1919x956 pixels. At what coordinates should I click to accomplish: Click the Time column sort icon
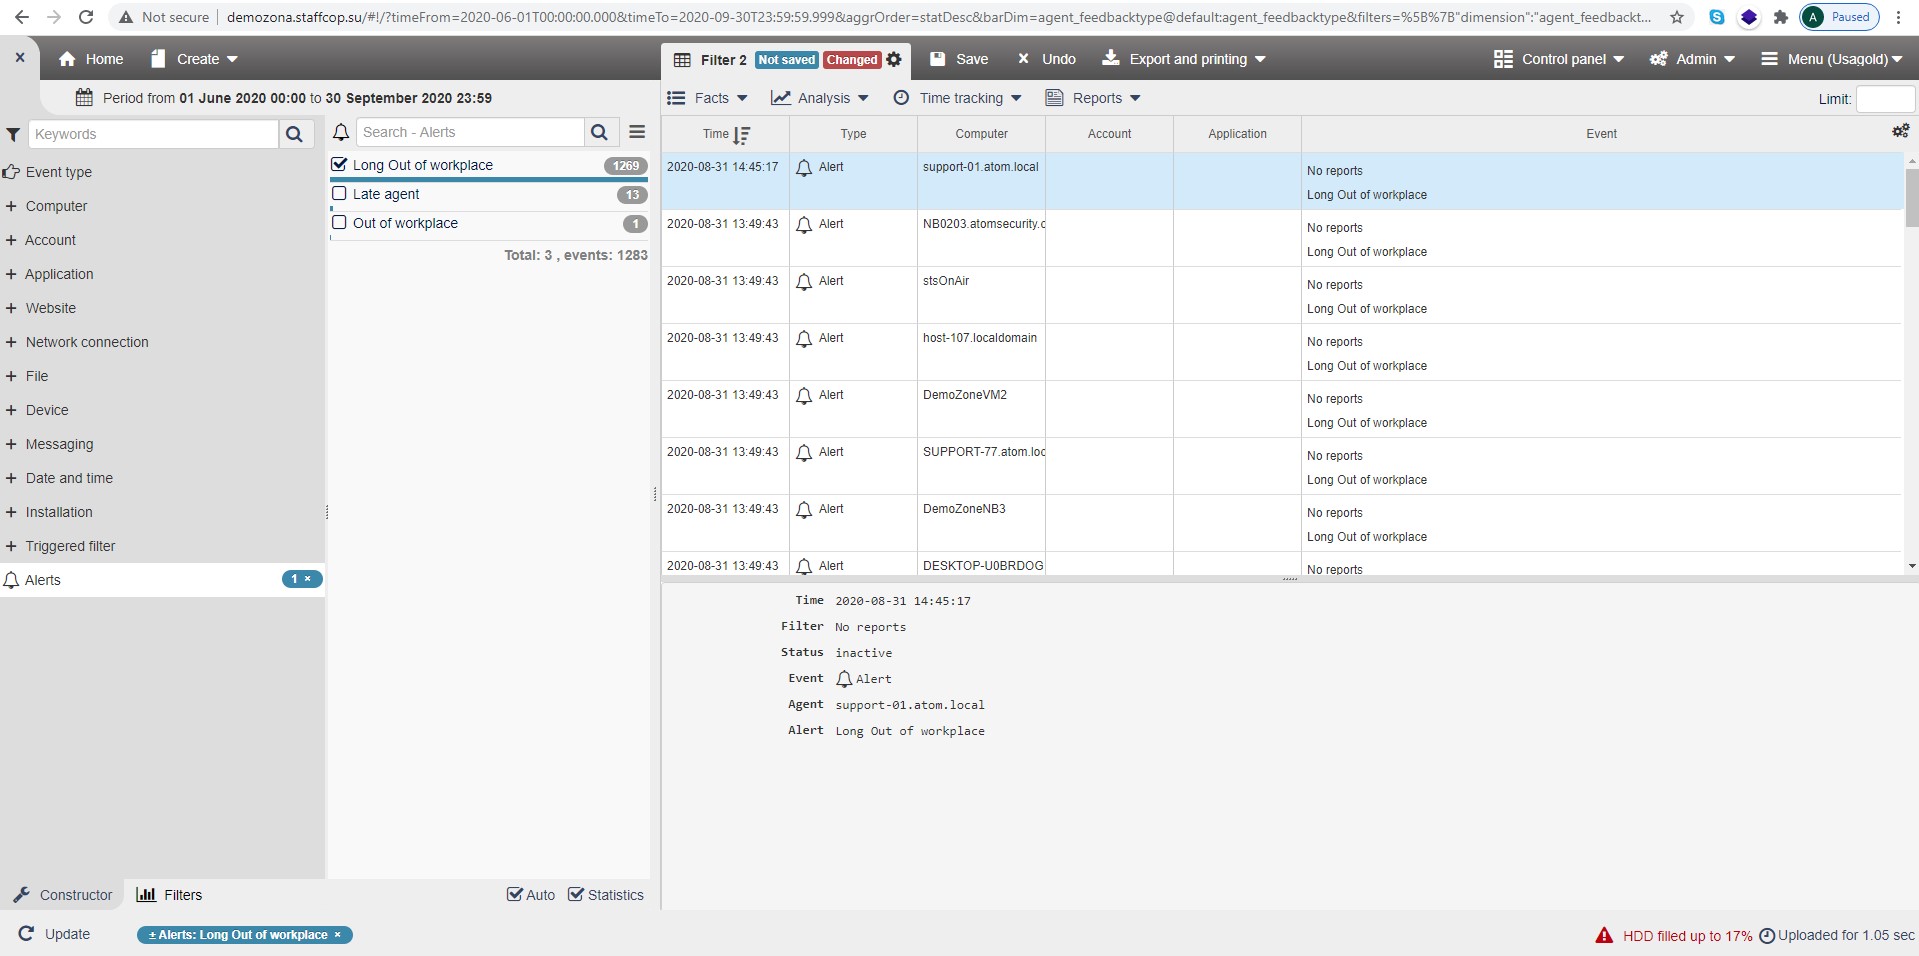click(x=741, y=135)
